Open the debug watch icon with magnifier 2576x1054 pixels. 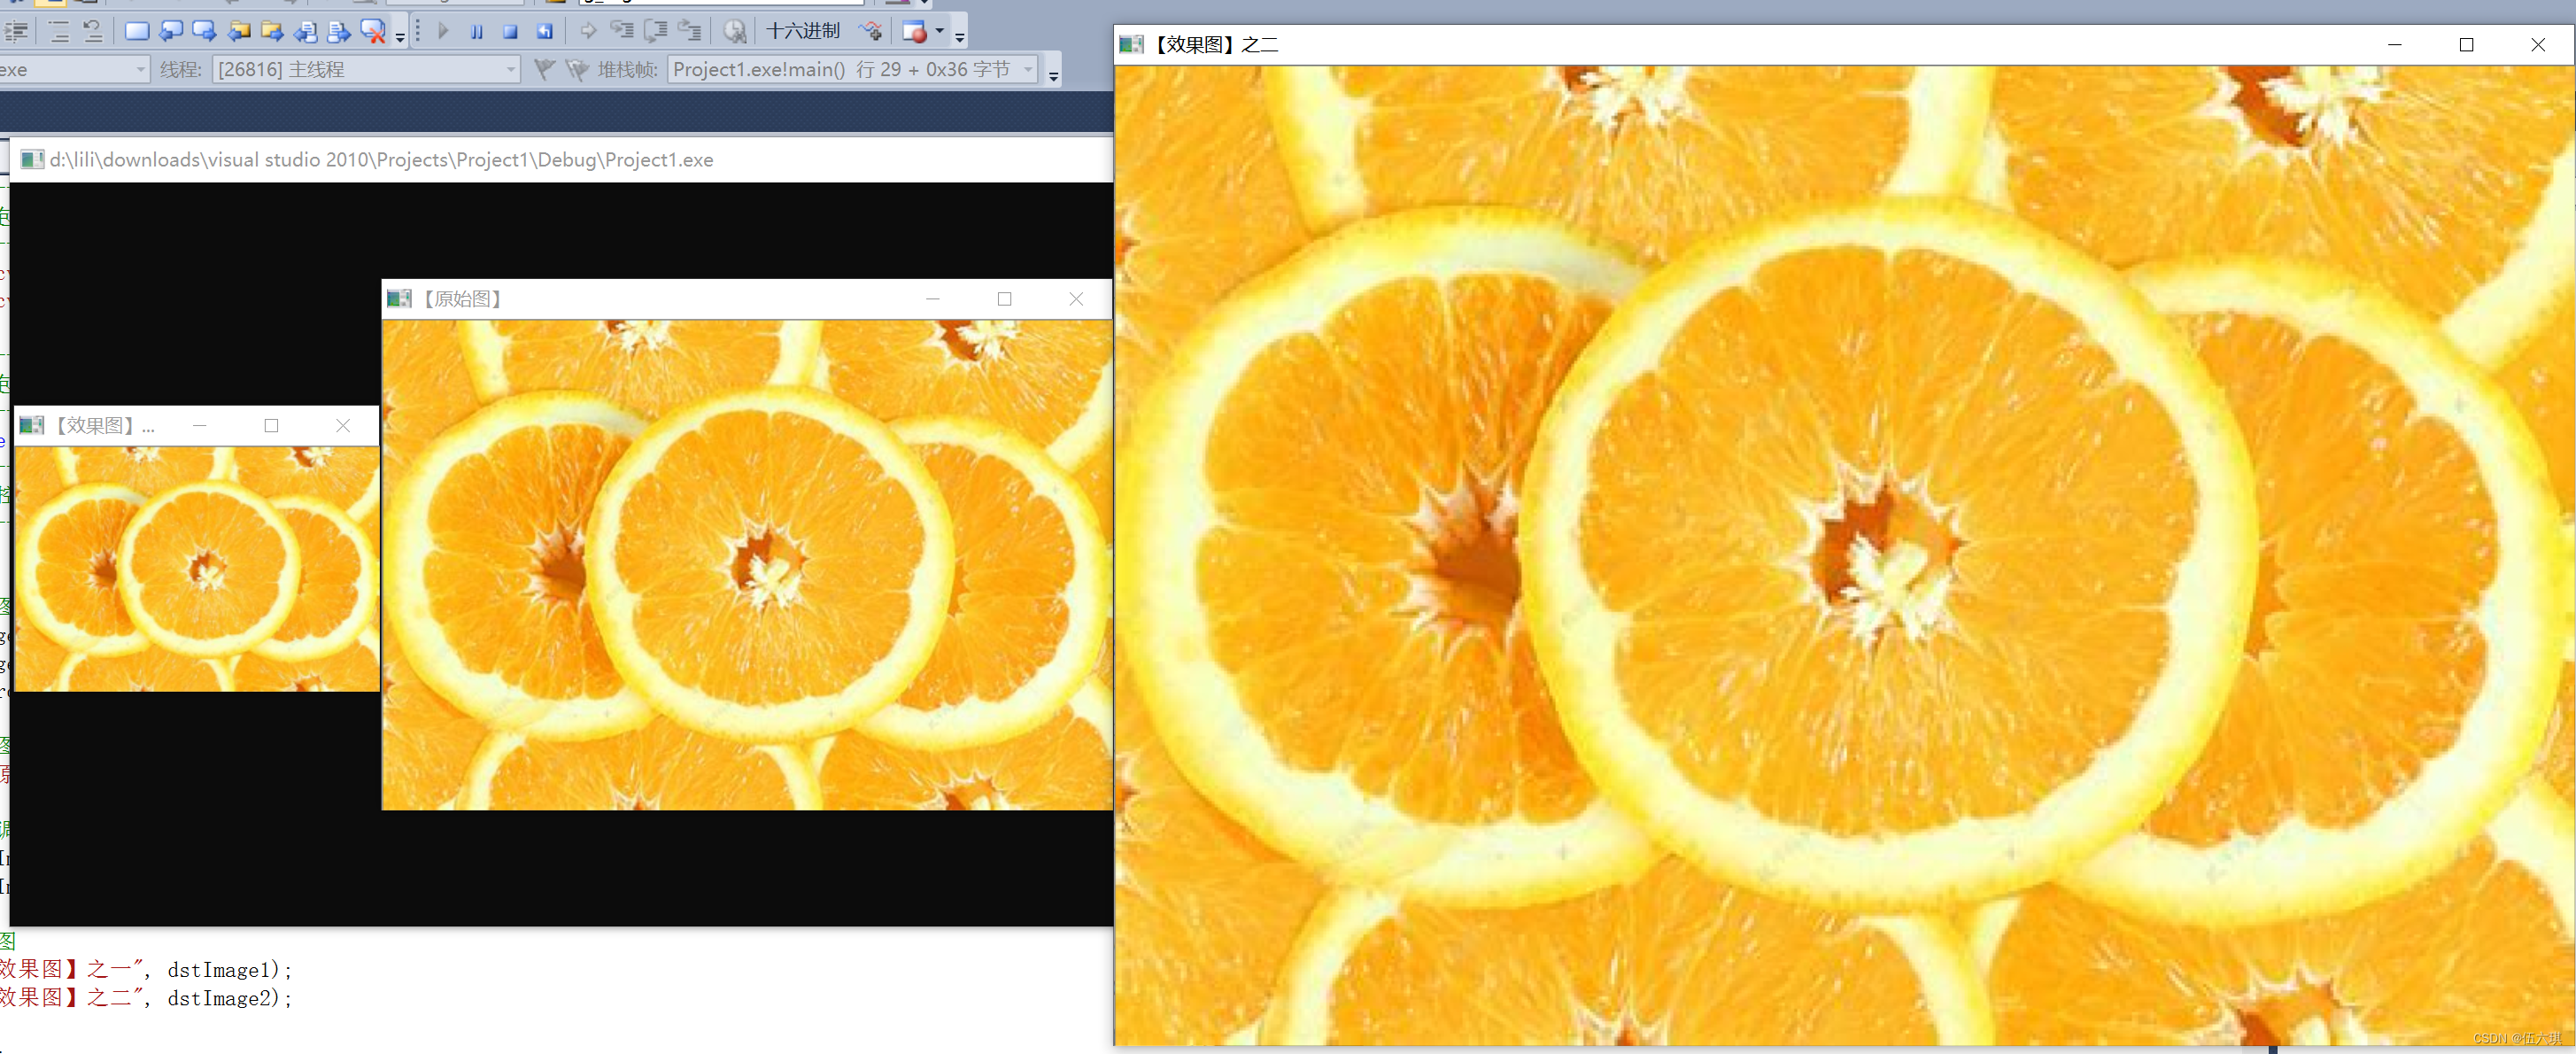tap(734, 31)
